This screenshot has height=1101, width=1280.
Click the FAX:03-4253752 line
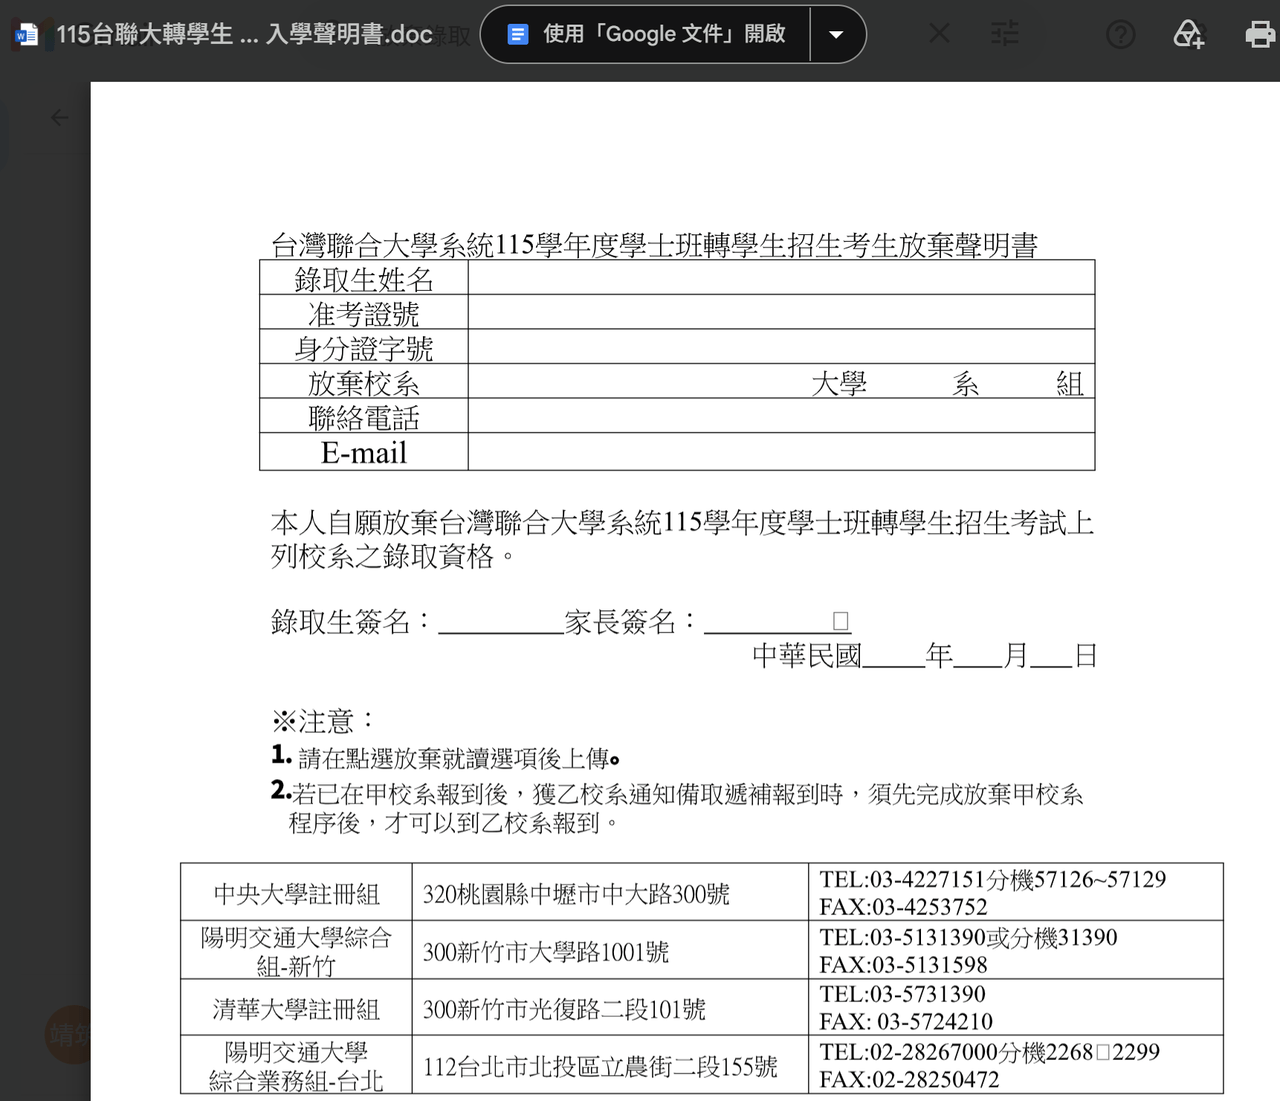(x=903, y=907)
